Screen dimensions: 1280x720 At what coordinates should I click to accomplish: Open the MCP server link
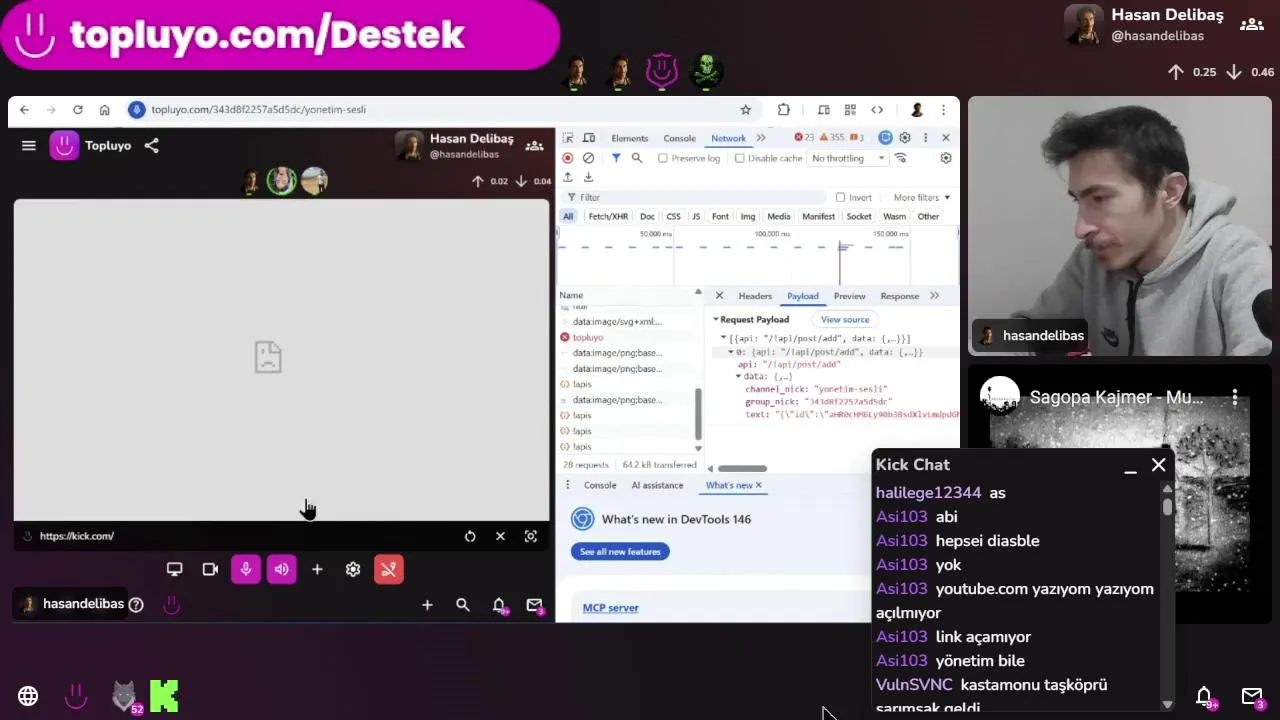tap(610, 608)
